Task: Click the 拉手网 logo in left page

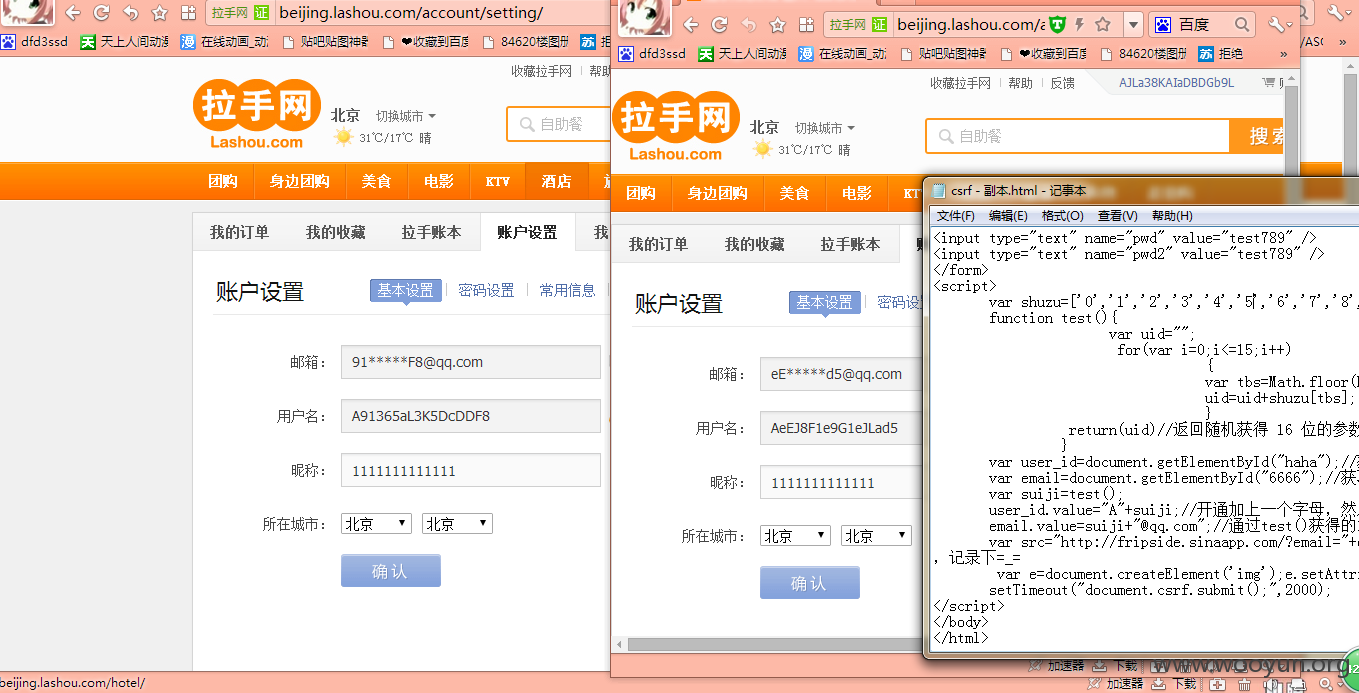Action: [x=256, y=113]
